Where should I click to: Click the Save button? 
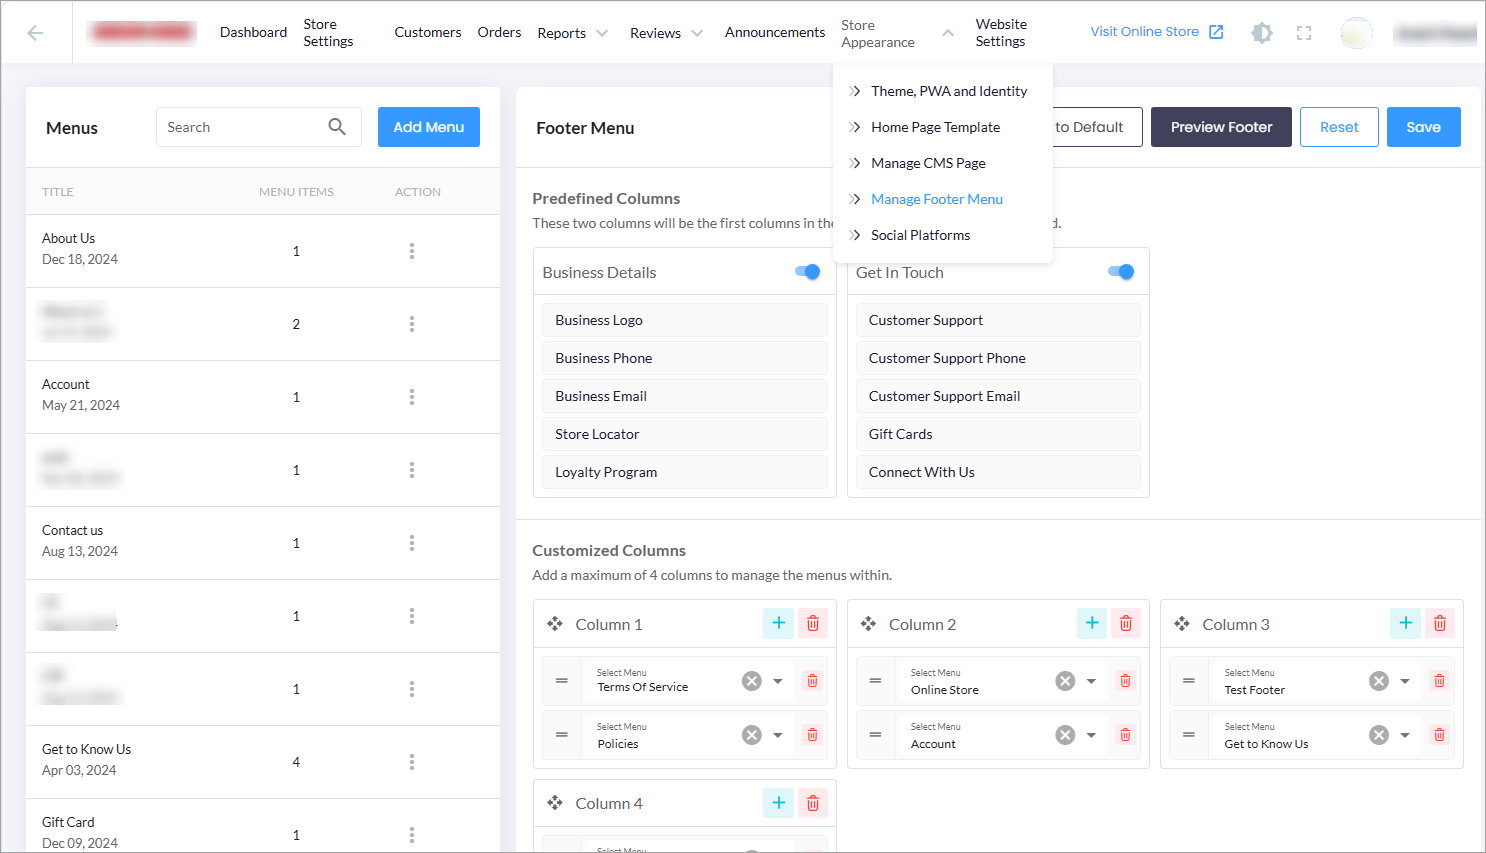coord(1424,127)
